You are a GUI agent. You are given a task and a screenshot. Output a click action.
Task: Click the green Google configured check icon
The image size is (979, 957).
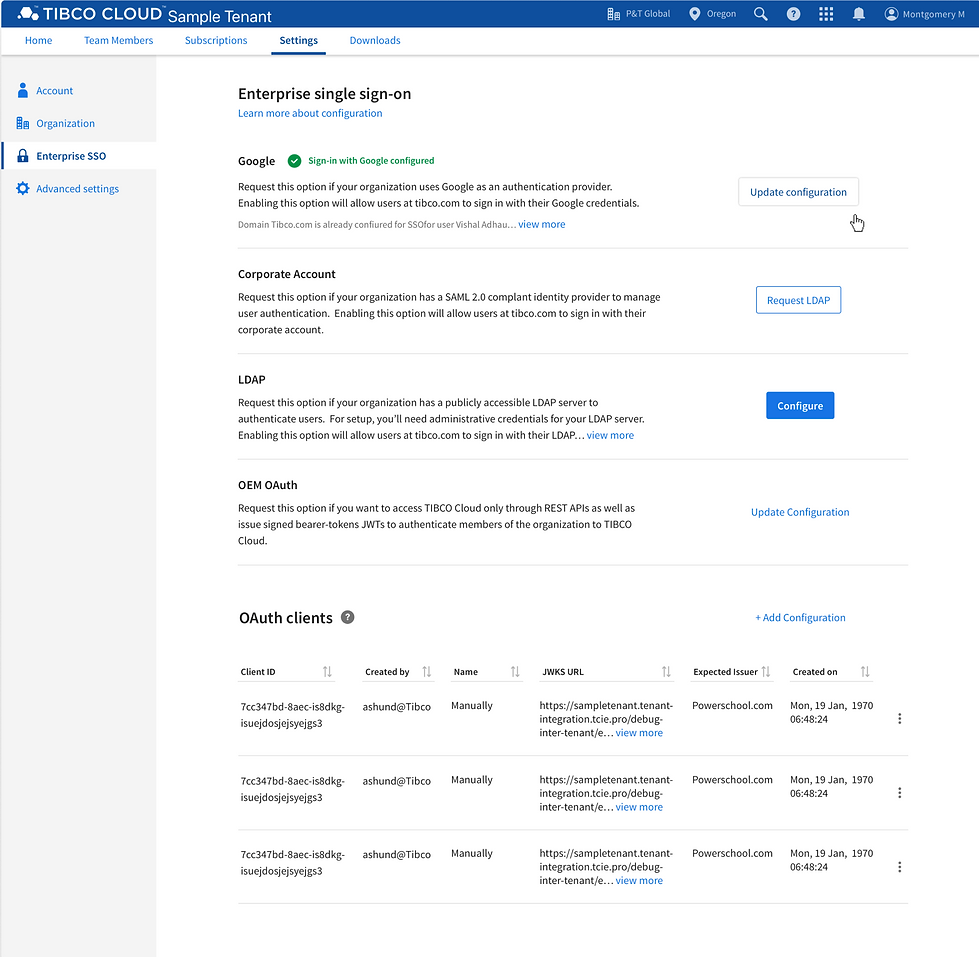294,161
